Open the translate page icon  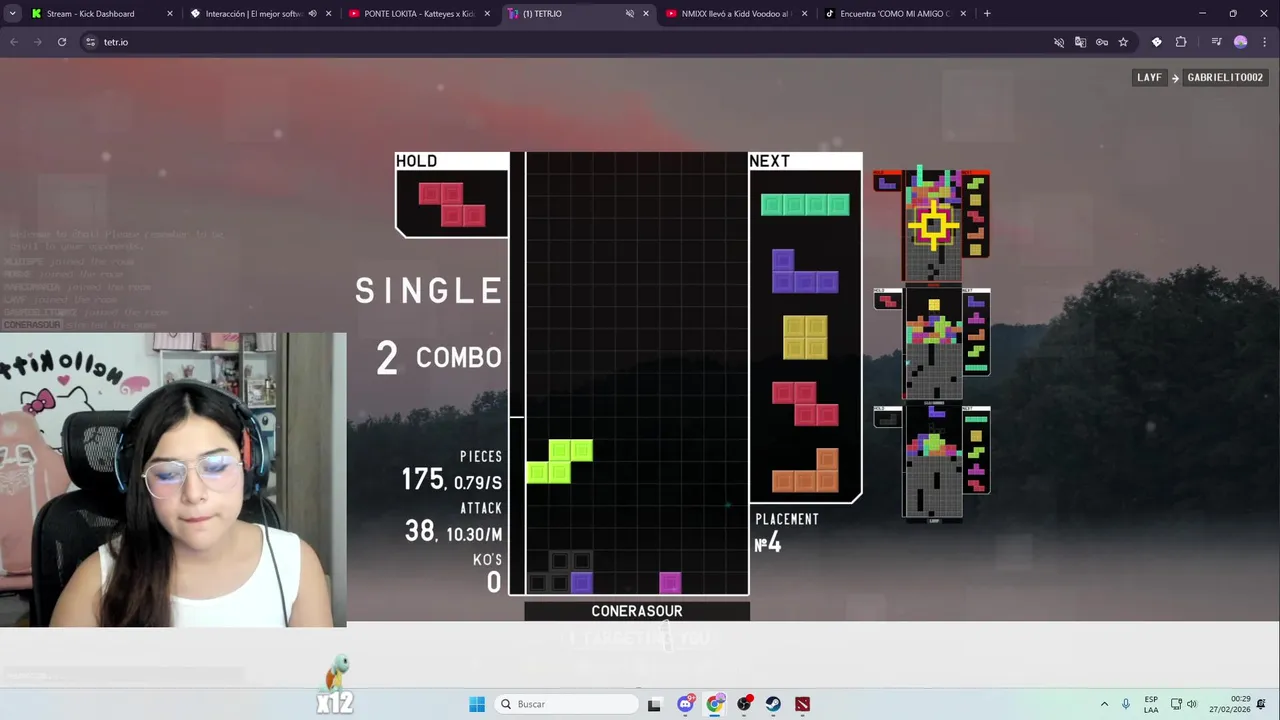pyautogui.click(x=1080, y=42)
